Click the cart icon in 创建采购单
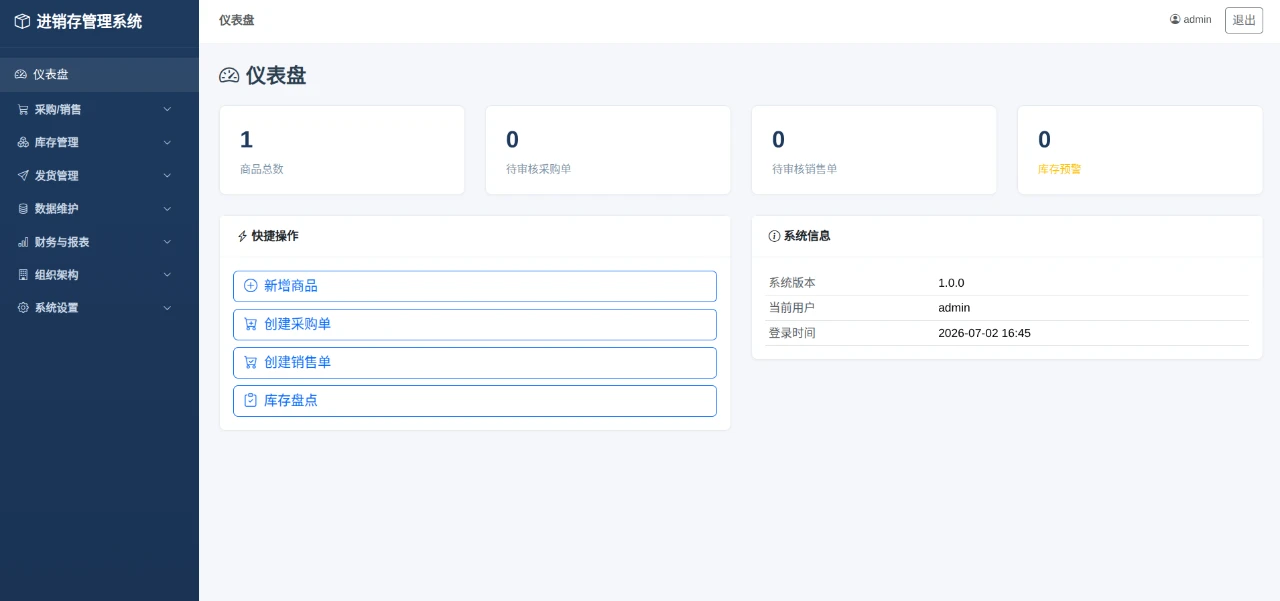This screenshot has height=601, width=1280. tap(251, 323)
